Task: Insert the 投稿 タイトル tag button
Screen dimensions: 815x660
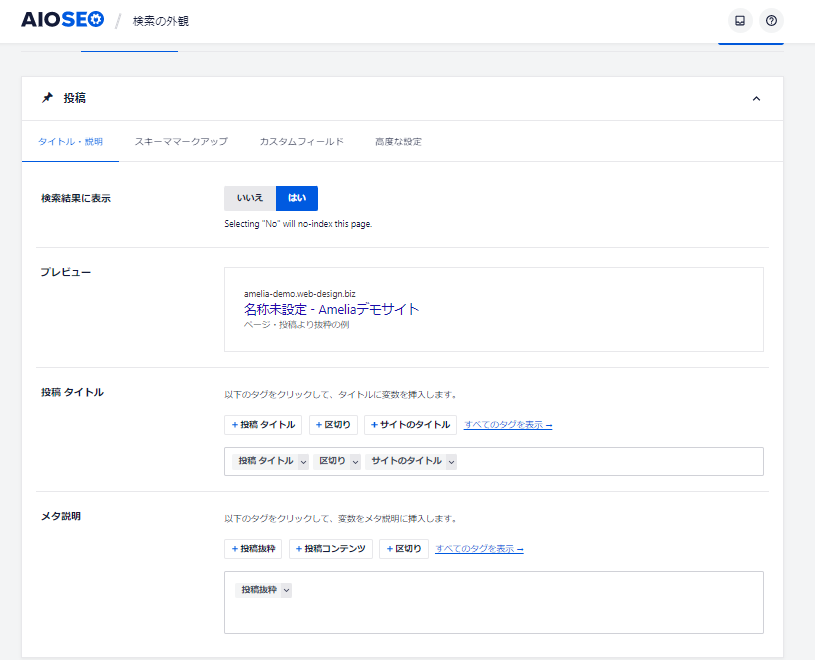Action: (263, 425)
